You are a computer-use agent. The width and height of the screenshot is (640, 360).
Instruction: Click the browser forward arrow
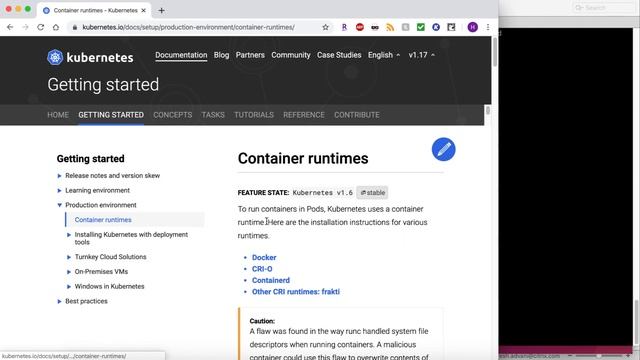click(25, 27)
